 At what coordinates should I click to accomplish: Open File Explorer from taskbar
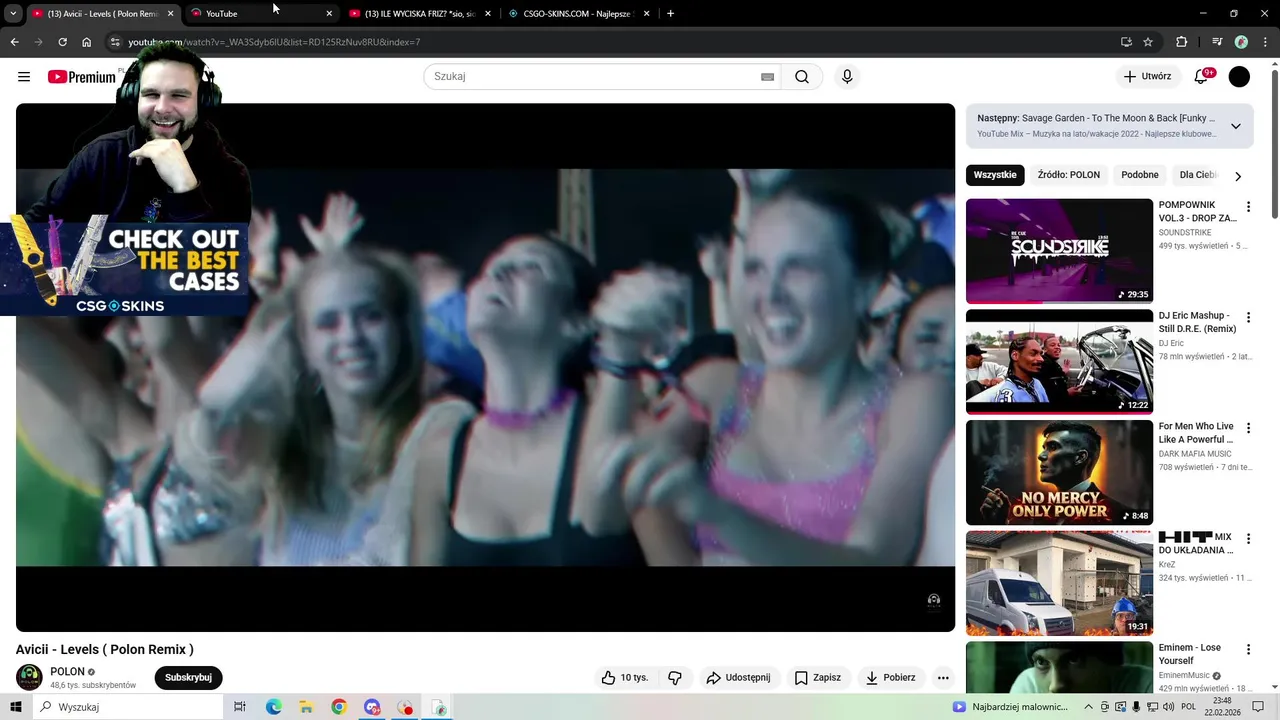pos(306,707)
